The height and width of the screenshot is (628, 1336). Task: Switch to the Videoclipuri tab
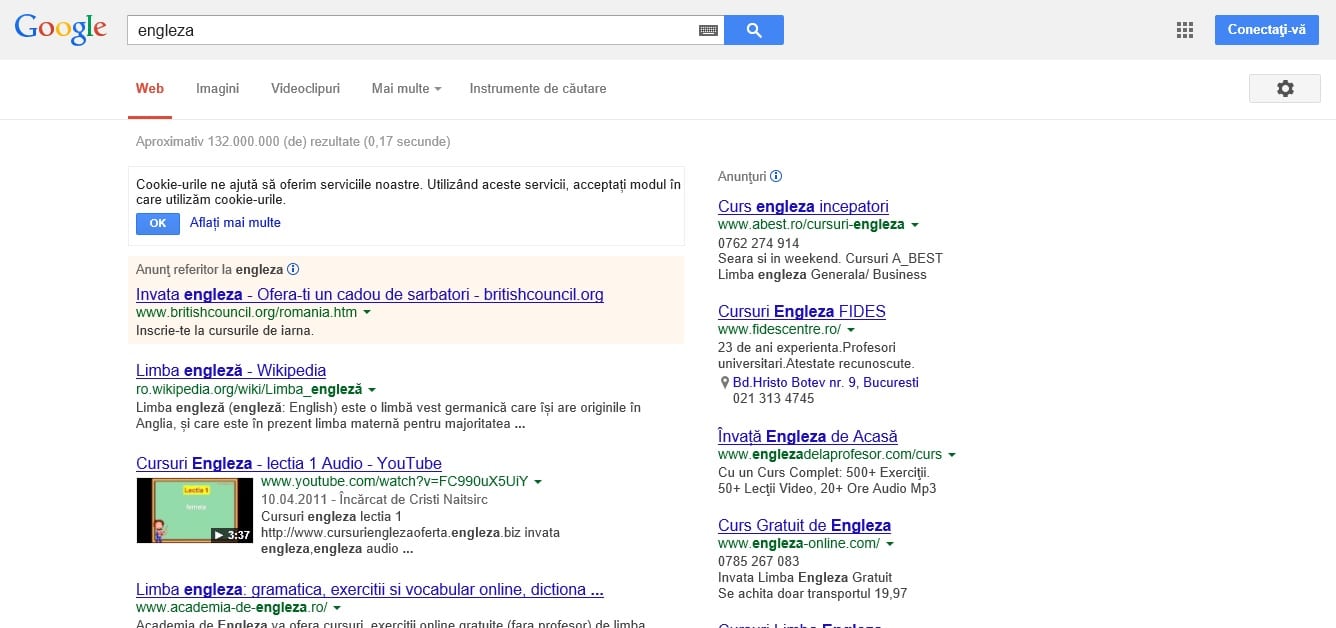click(305, 88)
